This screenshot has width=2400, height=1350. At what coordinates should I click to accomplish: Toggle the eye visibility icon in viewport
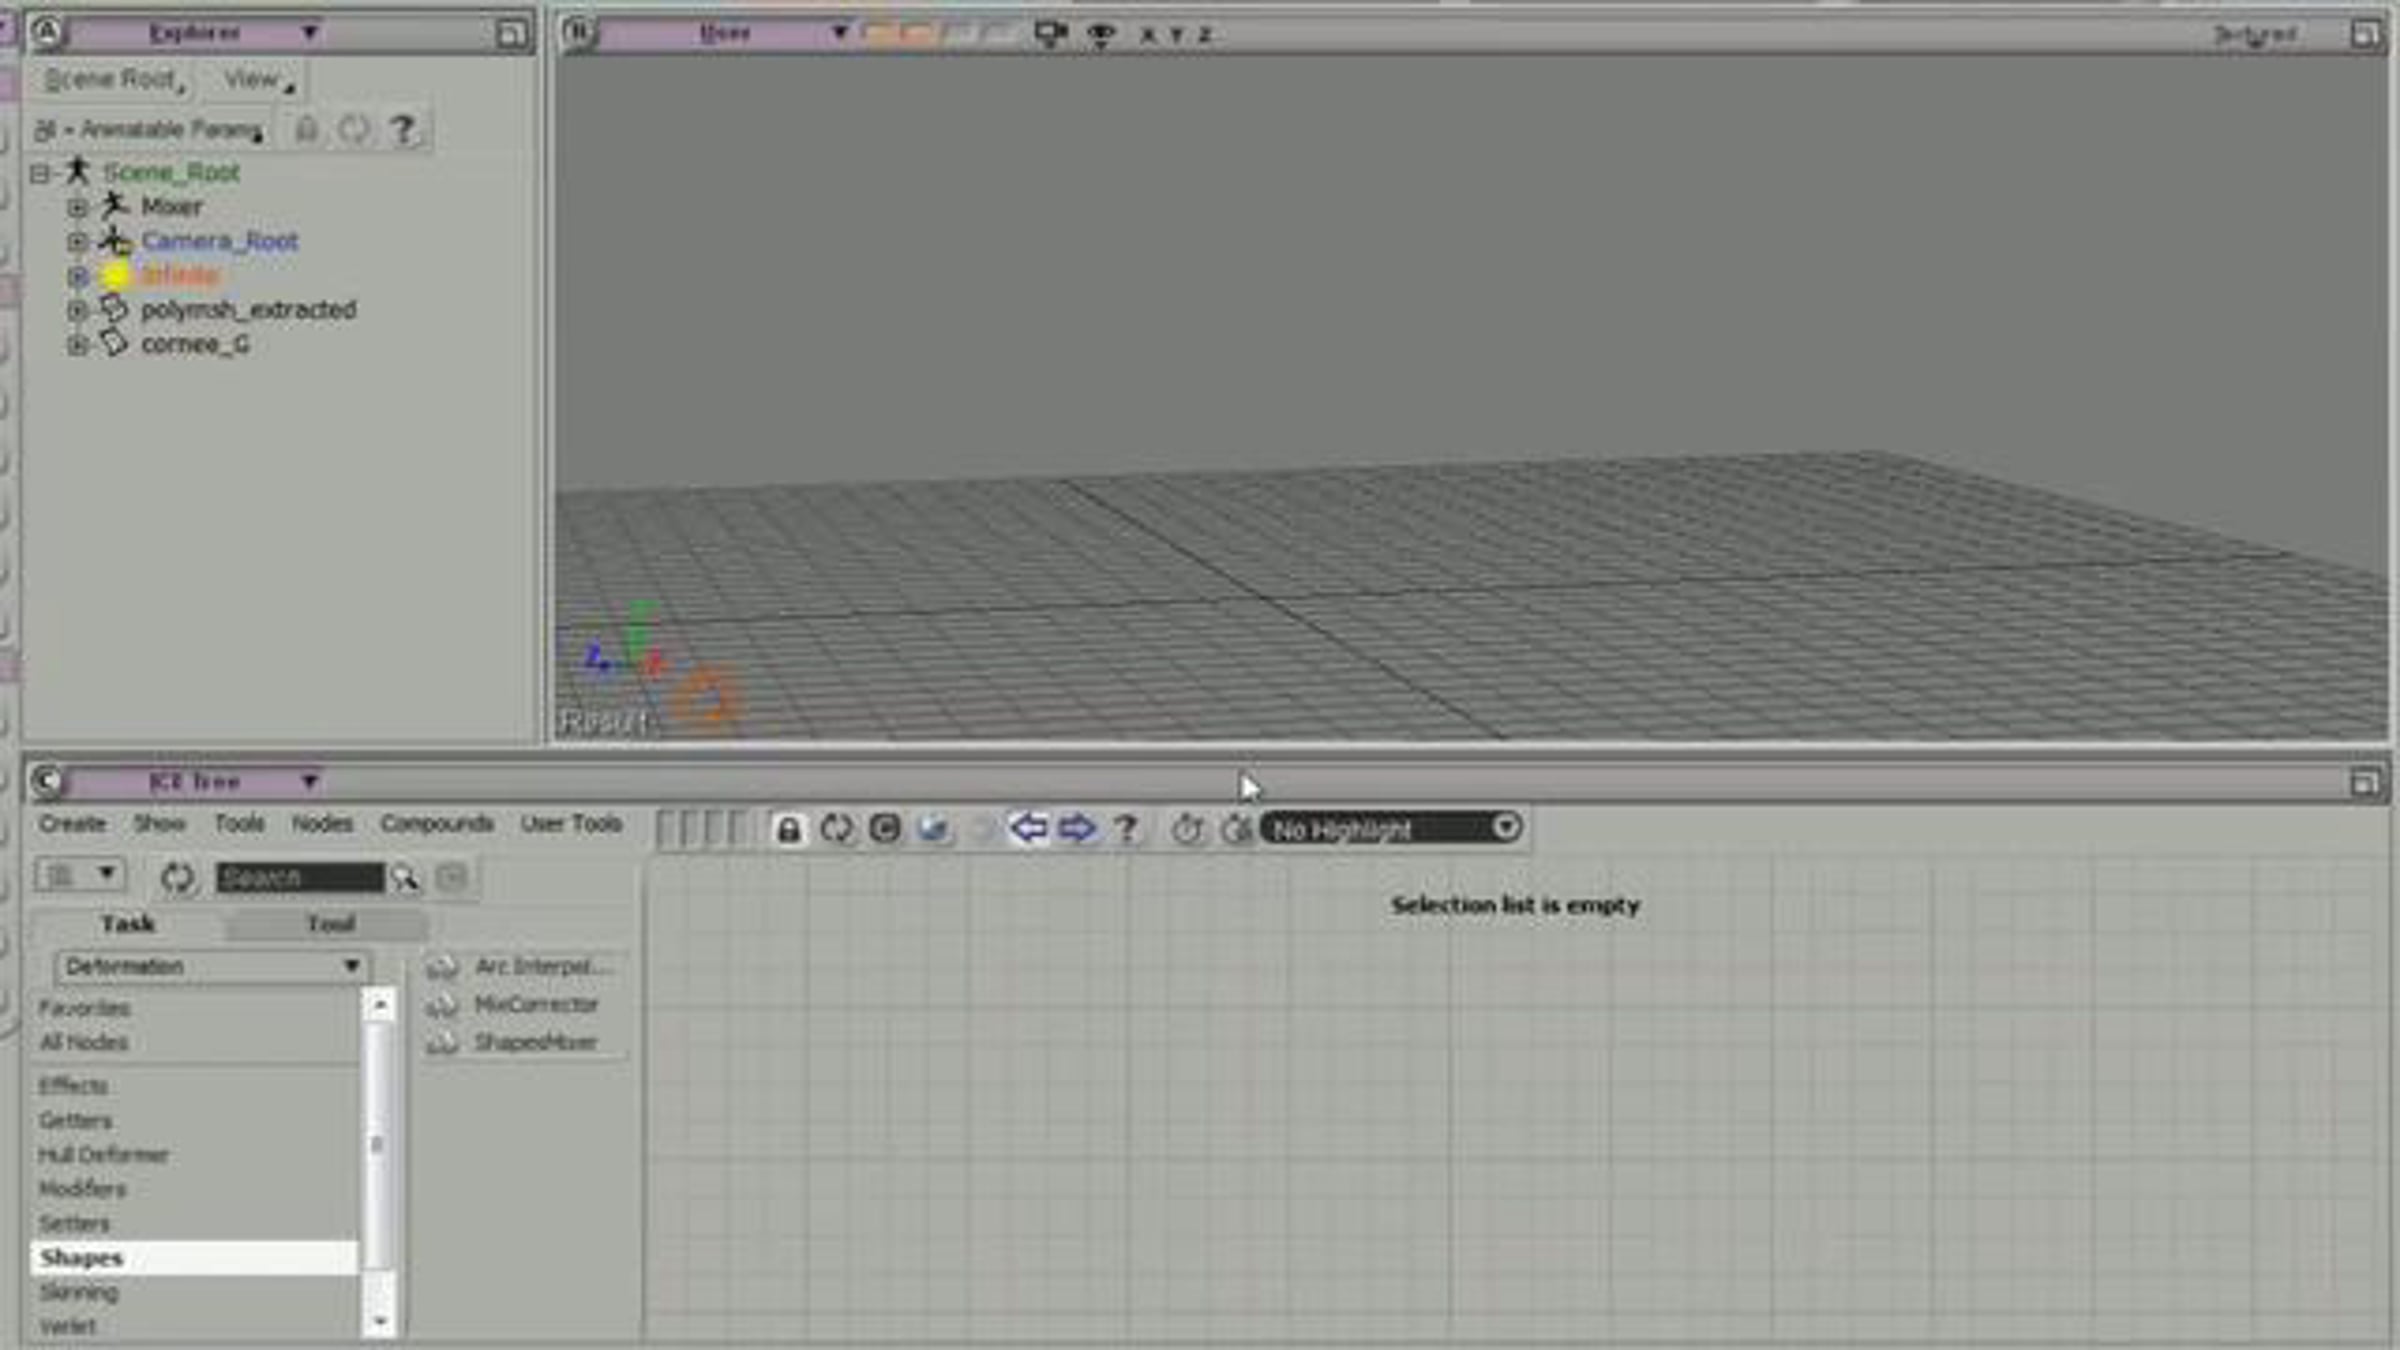[x=1101, y=35]
